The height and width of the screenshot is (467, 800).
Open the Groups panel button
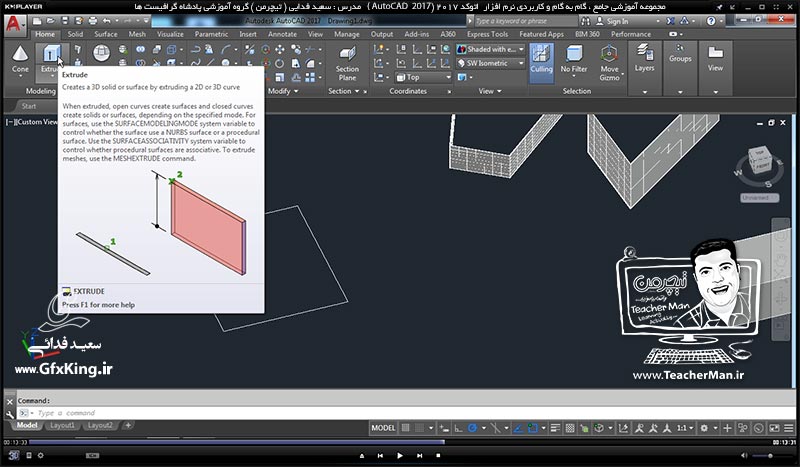[680, 53]
